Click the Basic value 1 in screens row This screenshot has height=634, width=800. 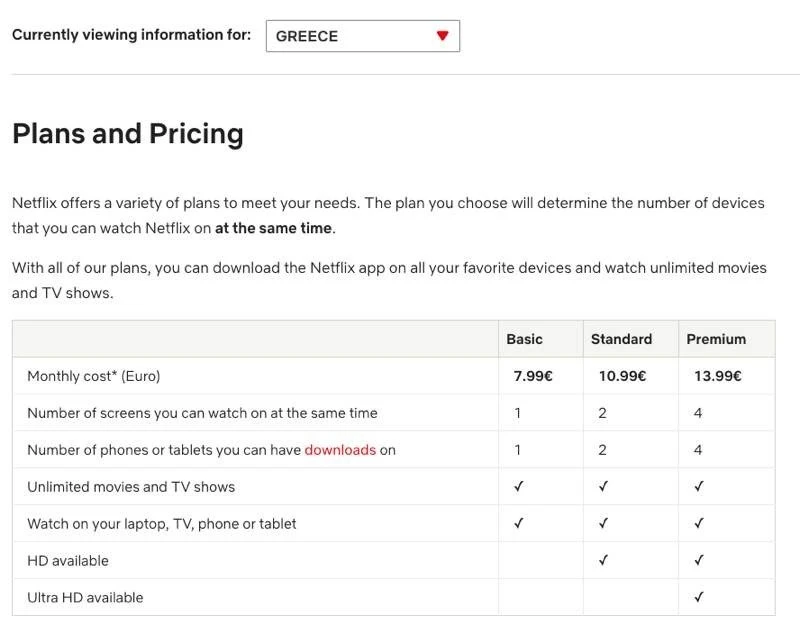click(x=518, y=413)
